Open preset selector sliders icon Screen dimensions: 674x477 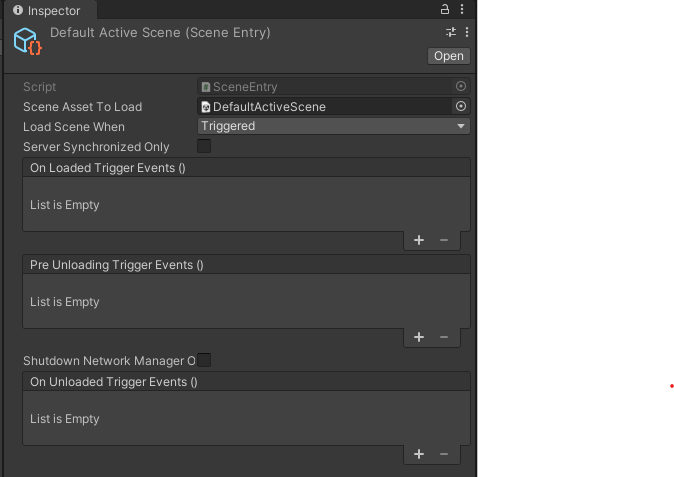(451, 32)
